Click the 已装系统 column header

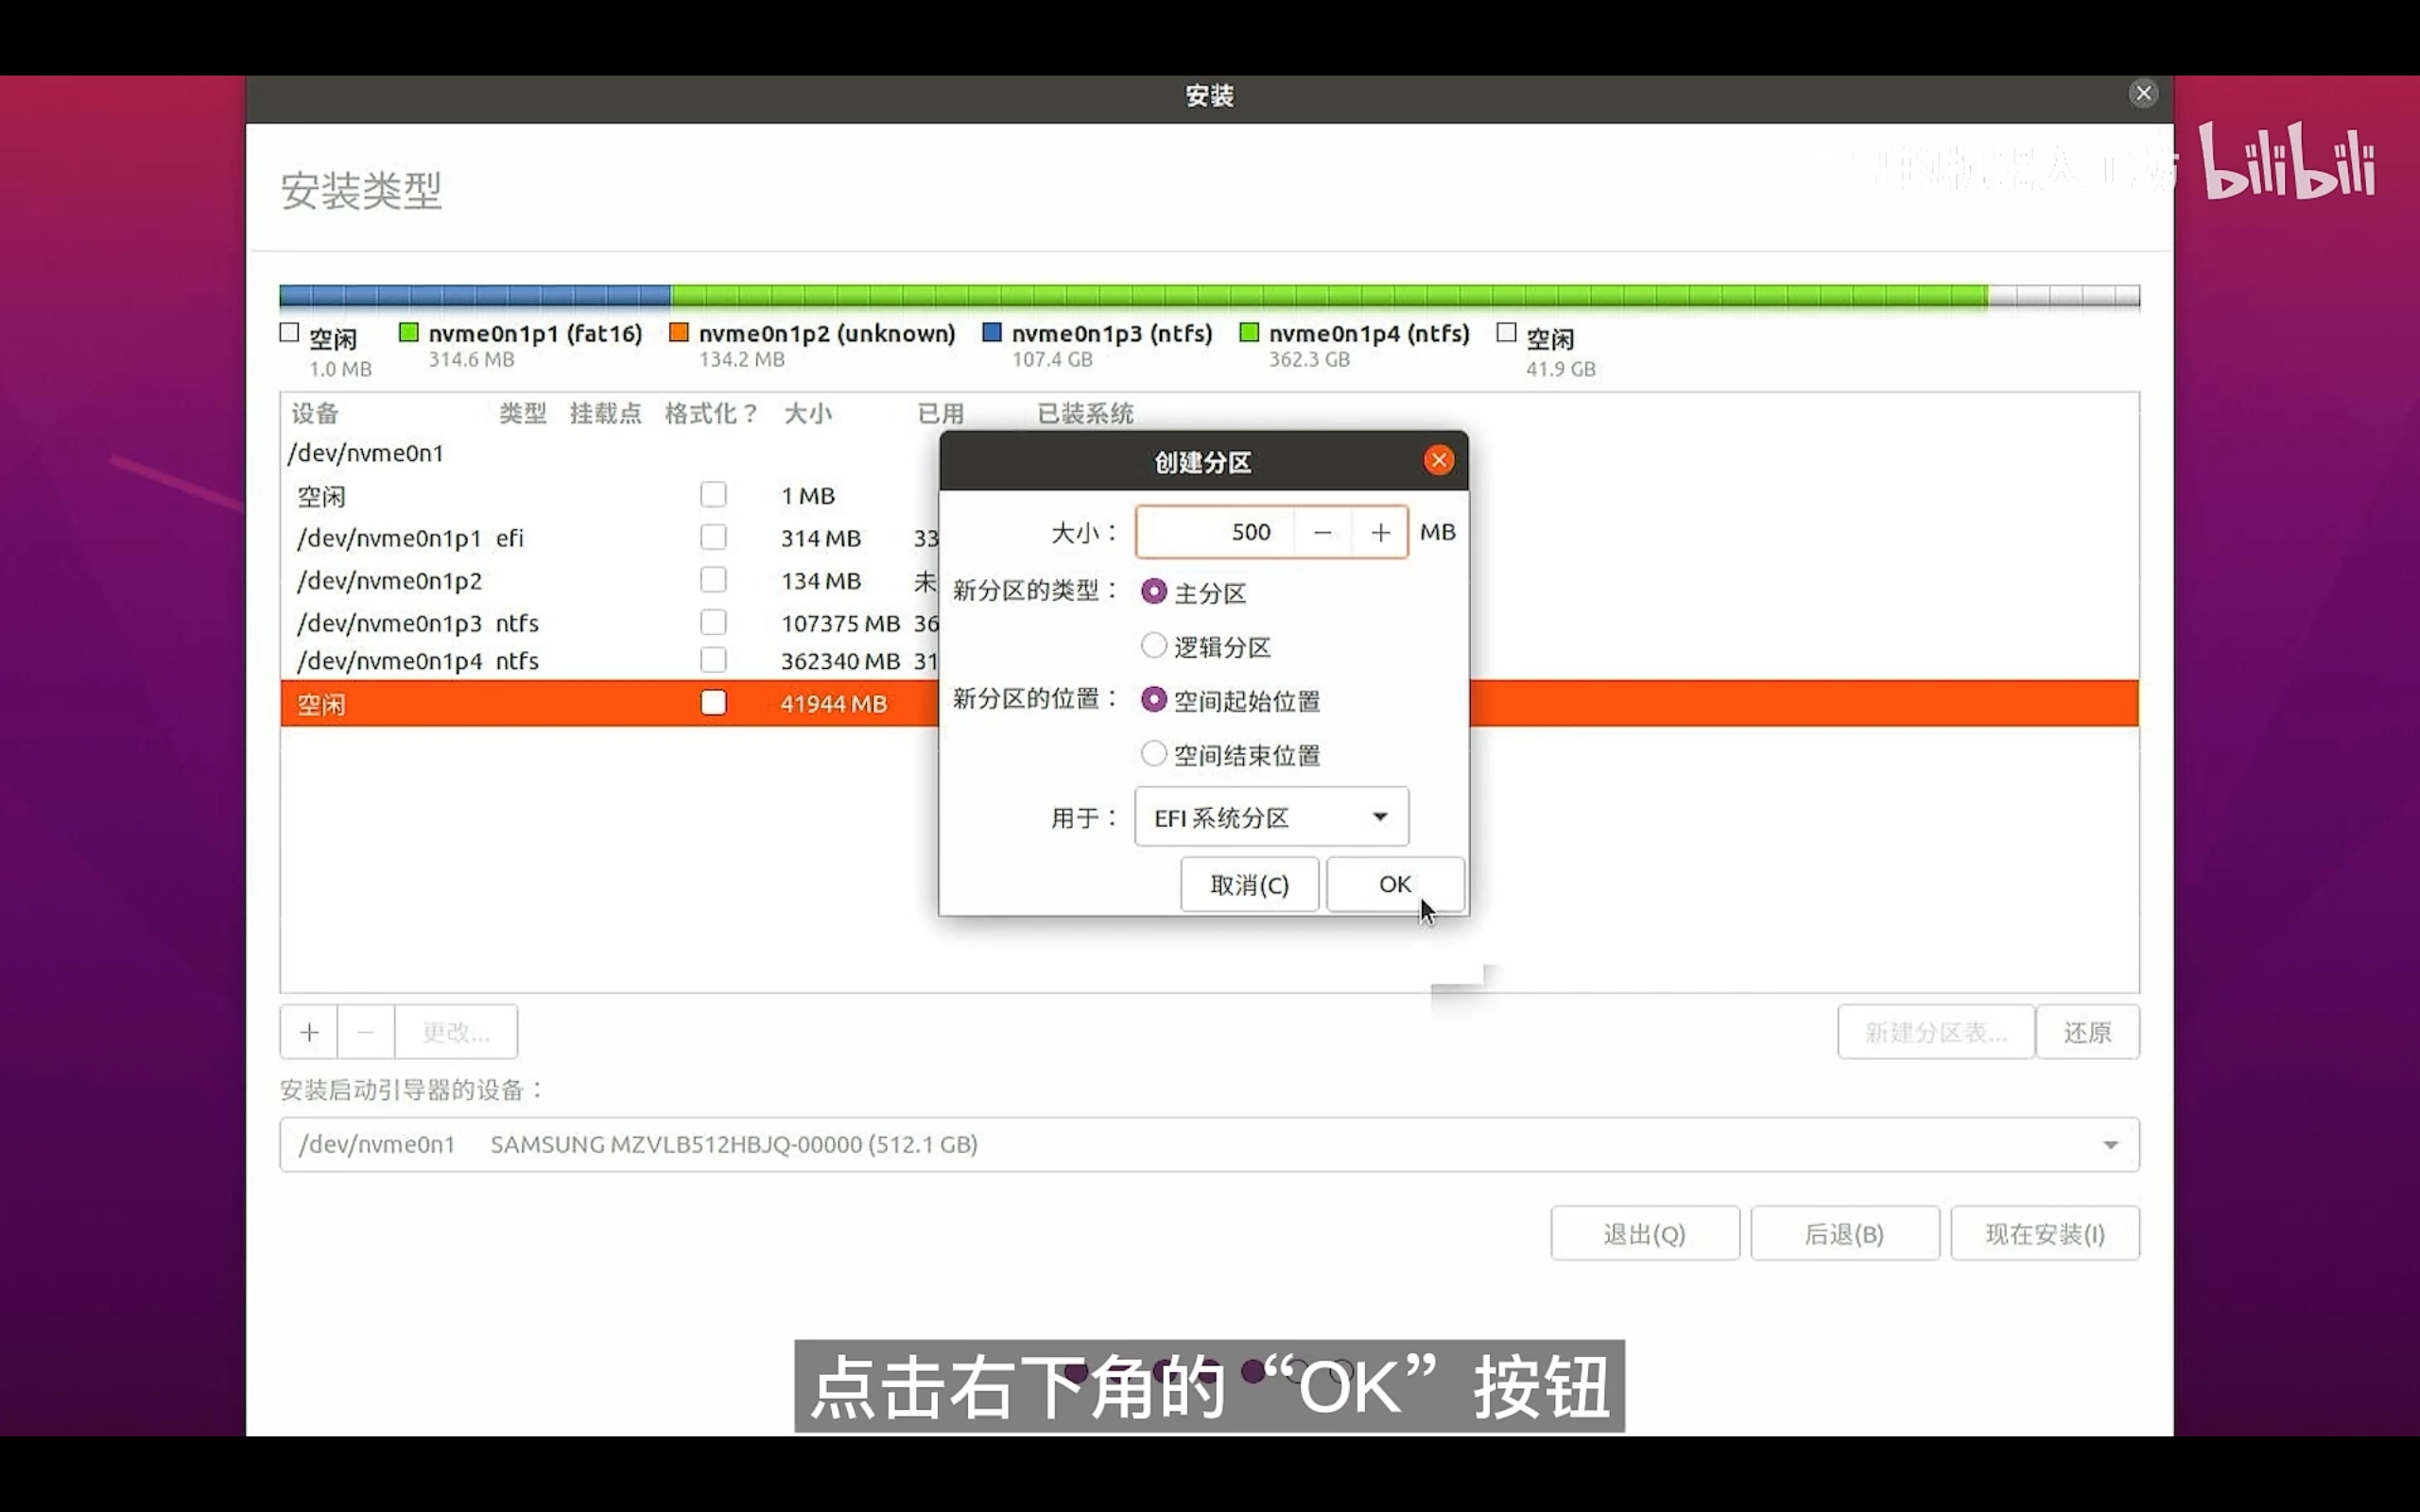[1085, 413]
